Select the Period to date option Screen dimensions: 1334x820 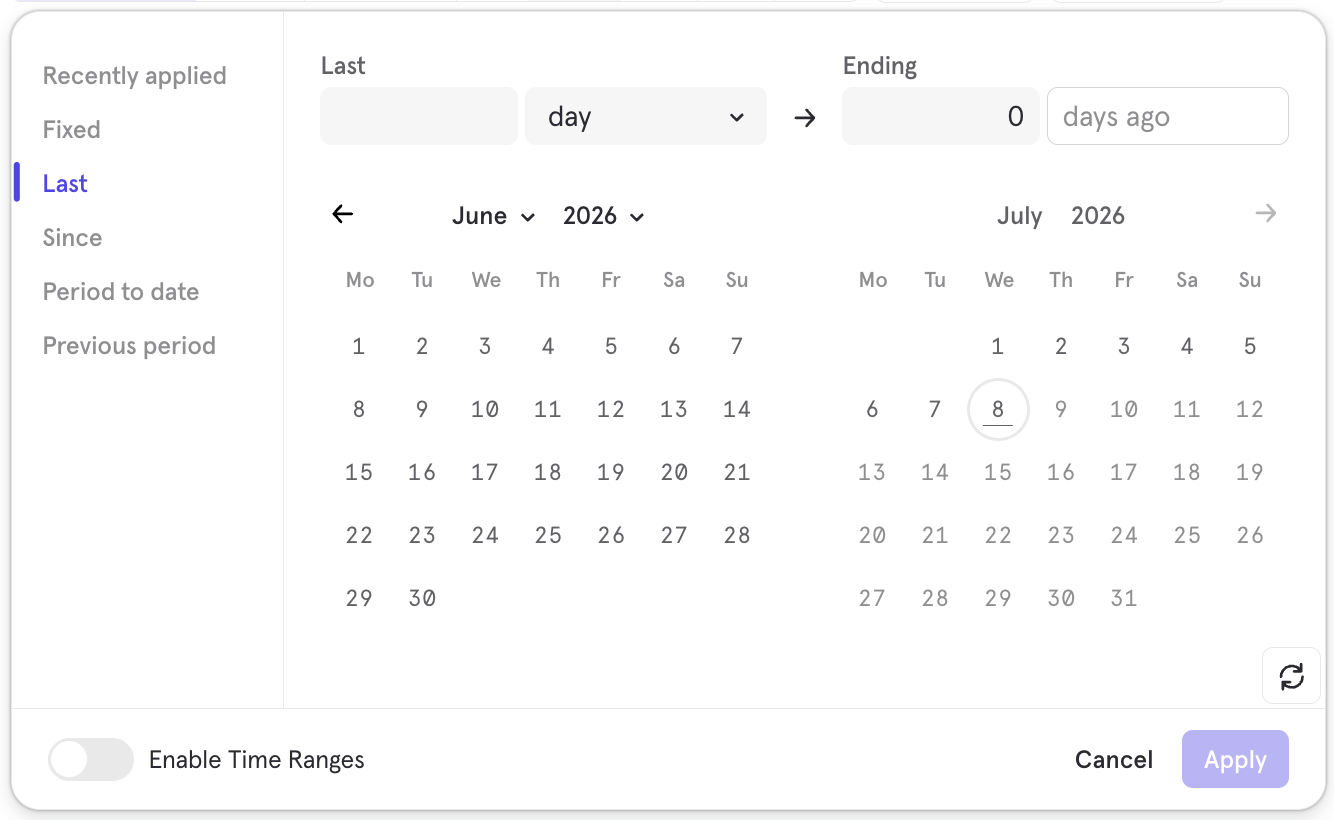(x=121, y=292)
